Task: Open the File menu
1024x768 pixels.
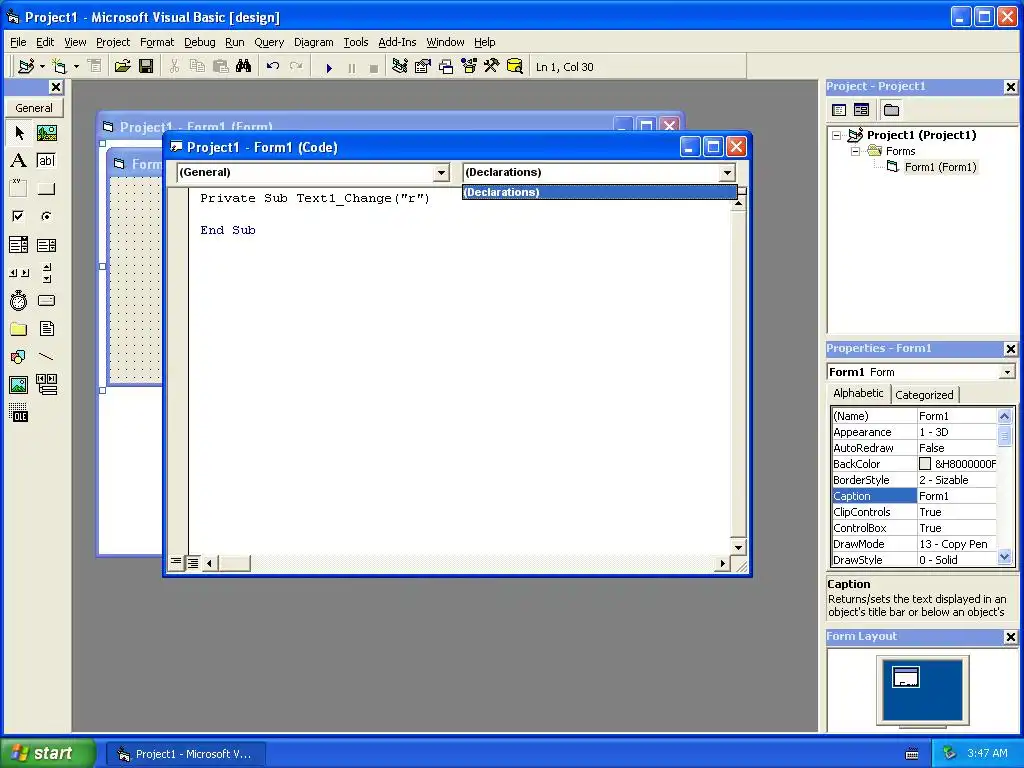Action: pos(18,42)
